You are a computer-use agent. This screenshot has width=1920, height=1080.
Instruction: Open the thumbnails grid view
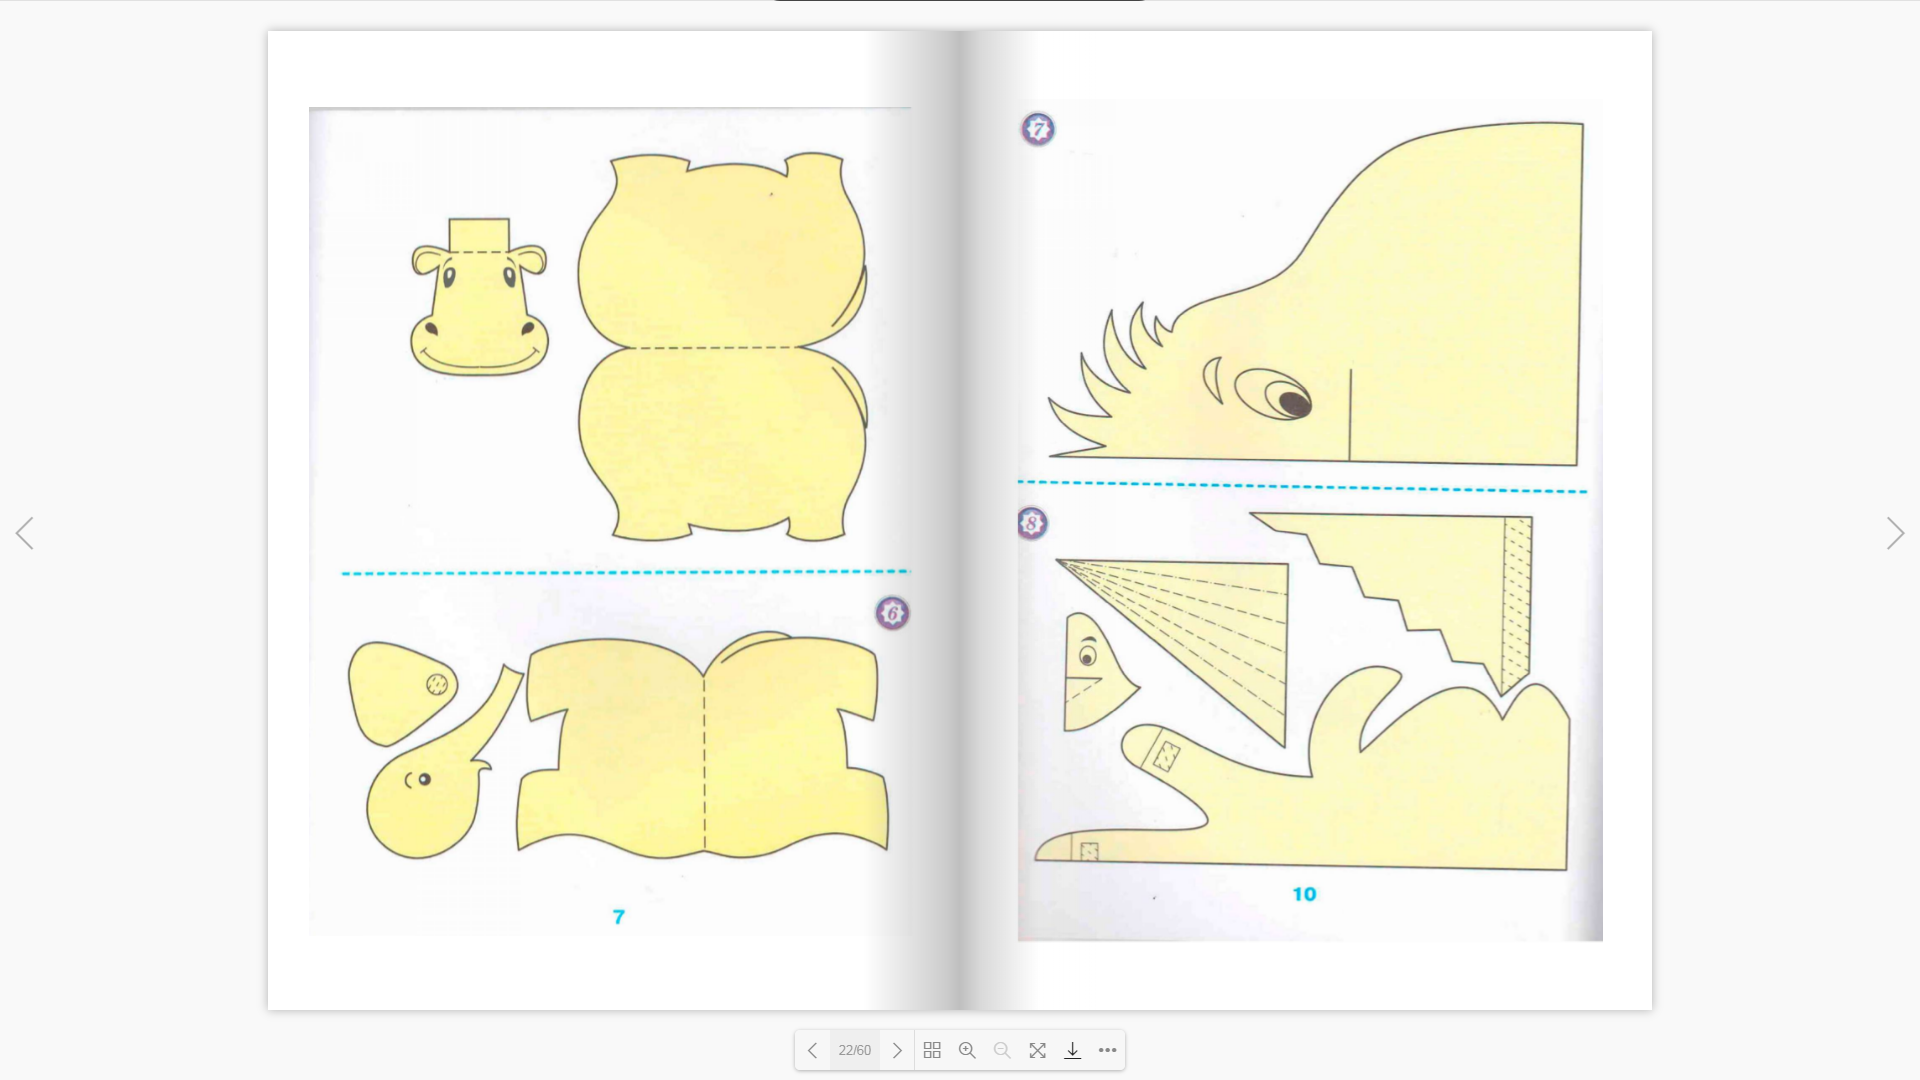click(x=932, y=1050)
